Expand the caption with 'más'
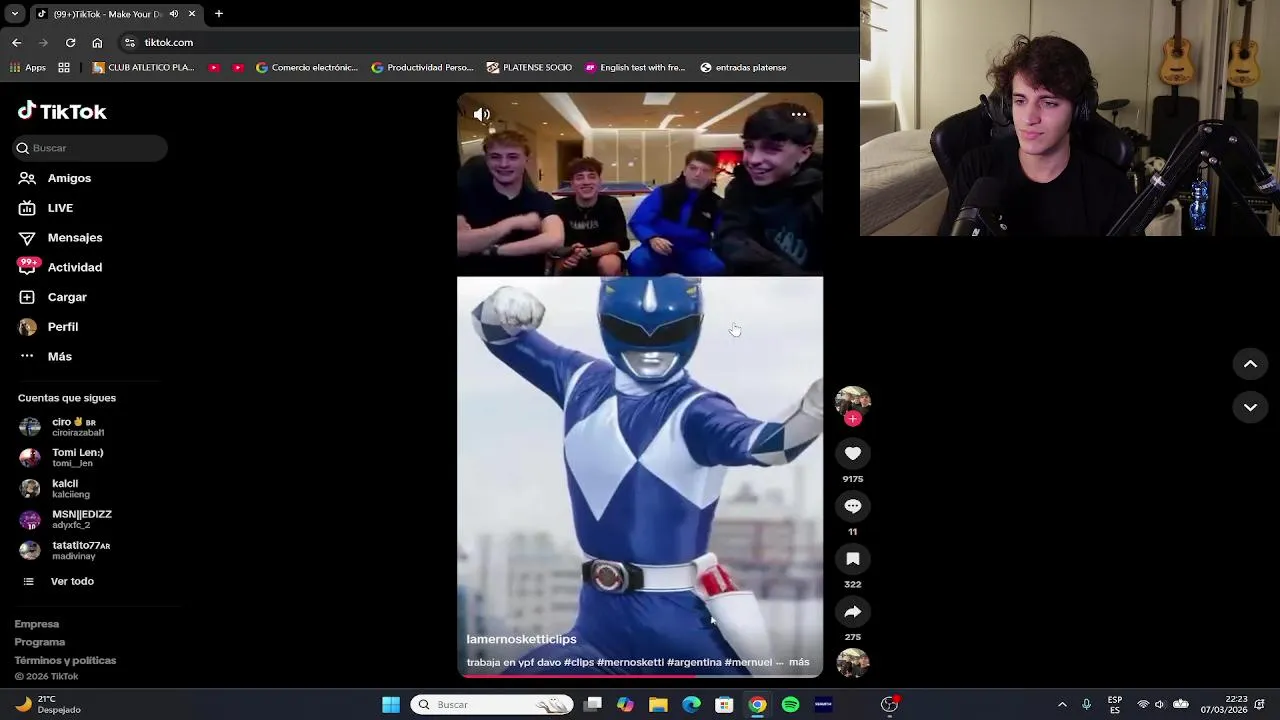 click(799, 662)
